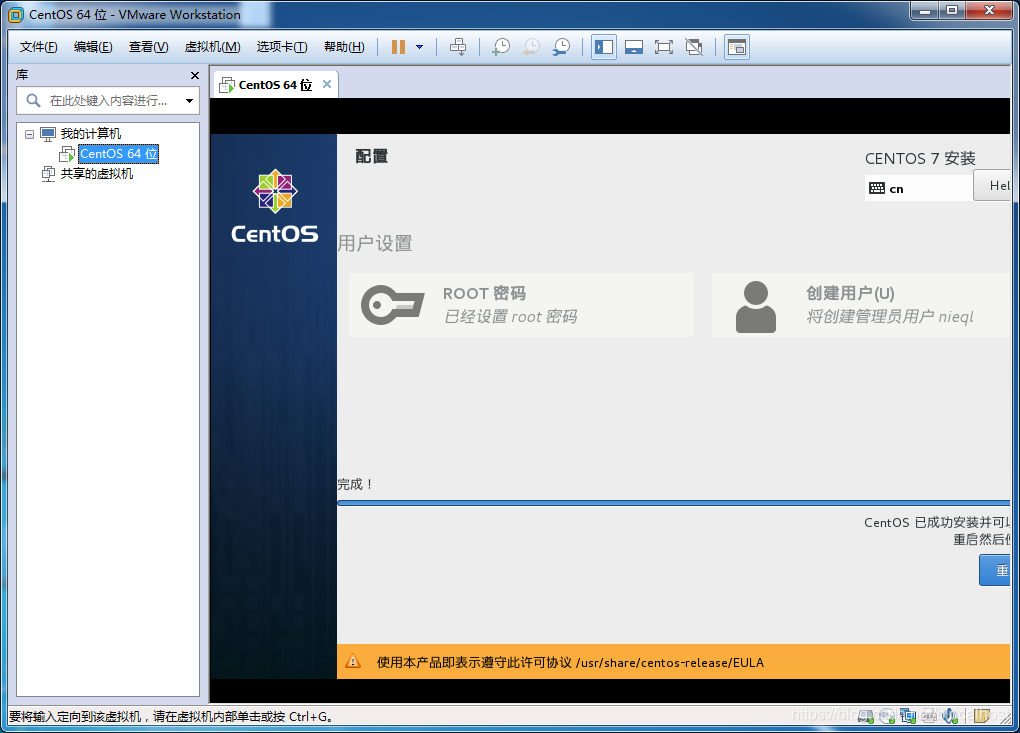Open the 文件(F) menu
The height and width of the screenshot is (733, 1020).
[38, 47]
